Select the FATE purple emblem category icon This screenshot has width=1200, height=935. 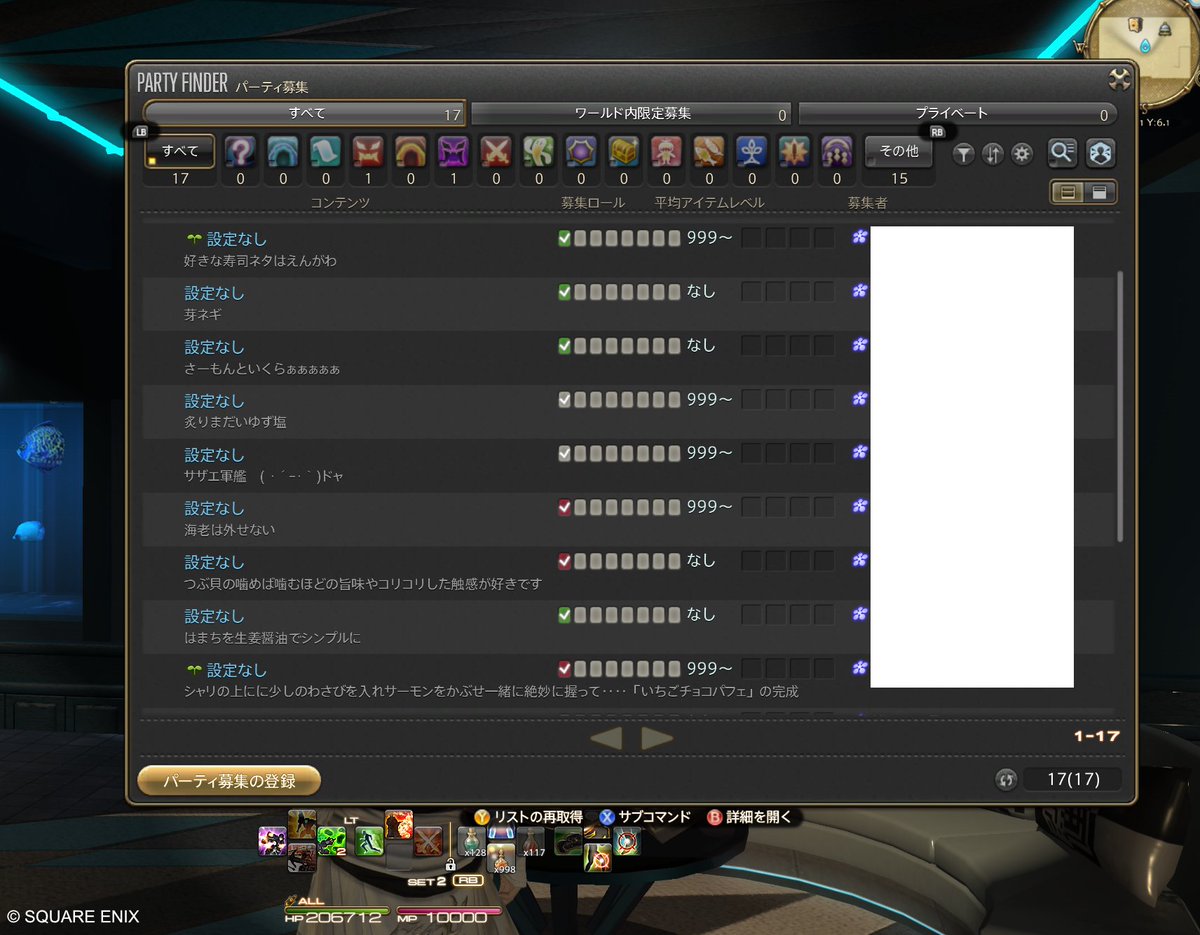[x=582, y=152]
